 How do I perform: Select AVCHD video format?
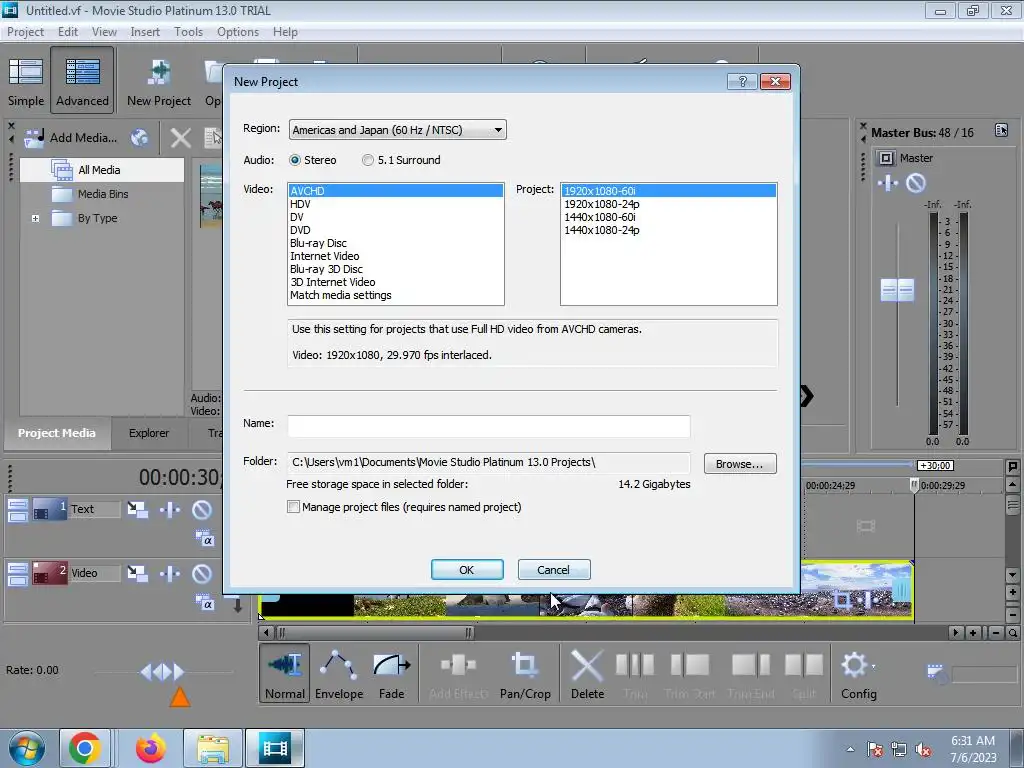point(396,191)
